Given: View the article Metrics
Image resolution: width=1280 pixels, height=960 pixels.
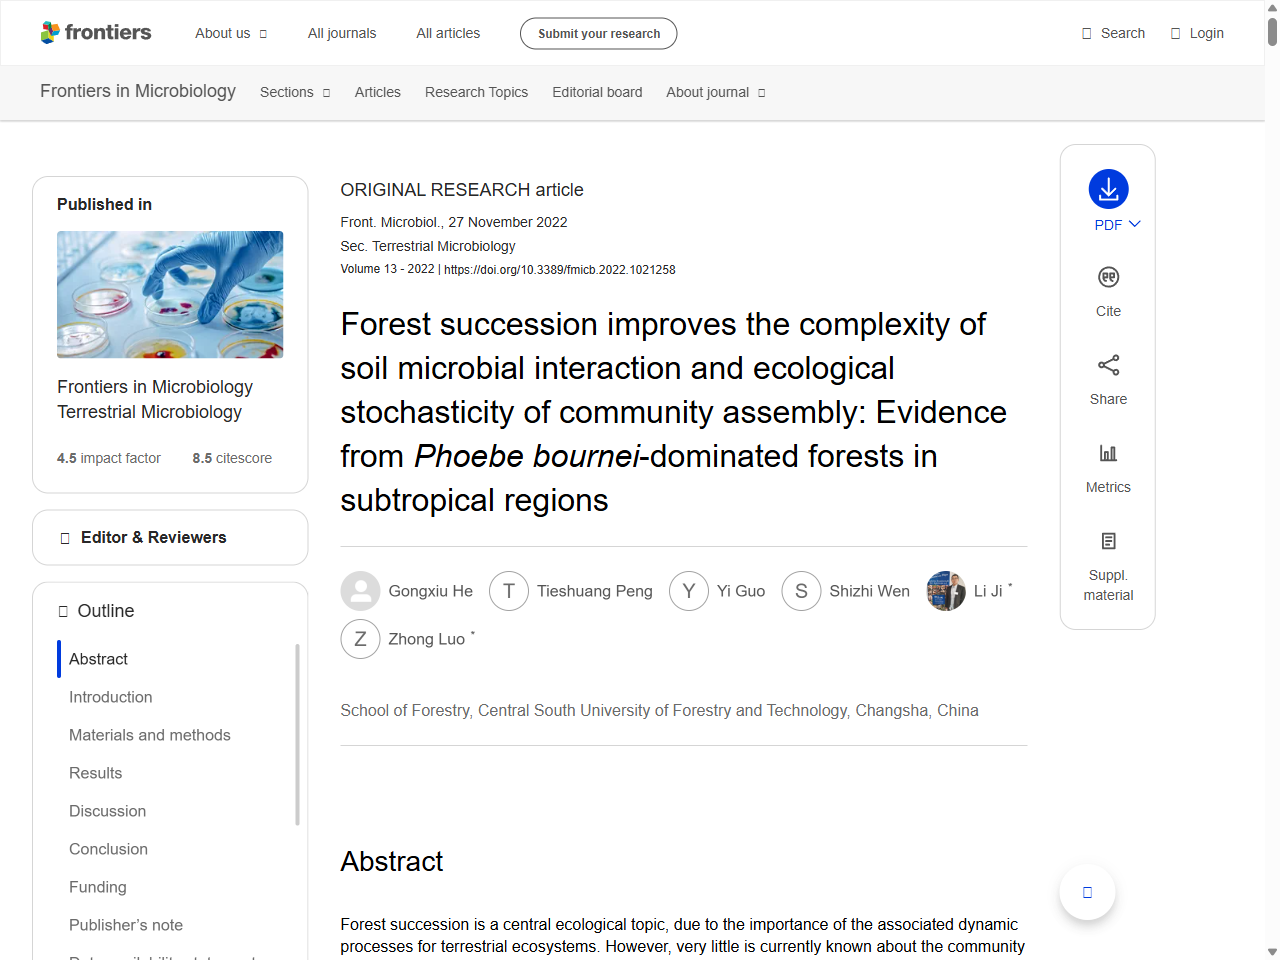Looking at the screenshot, I should point(1107,466).
